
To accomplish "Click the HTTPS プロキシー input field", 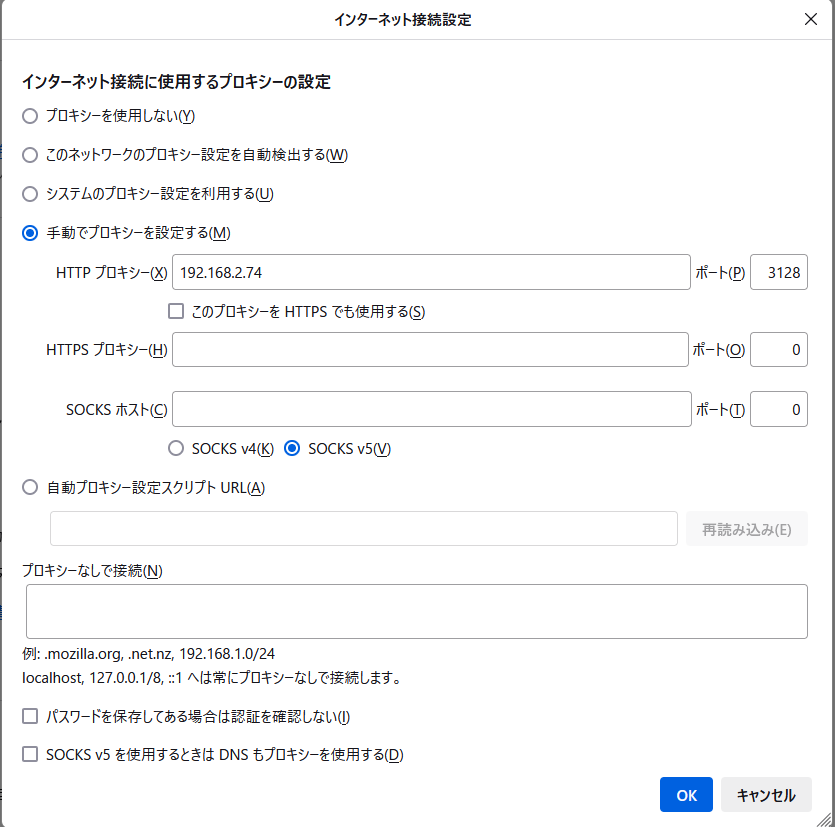I will [x=430, y=350].
